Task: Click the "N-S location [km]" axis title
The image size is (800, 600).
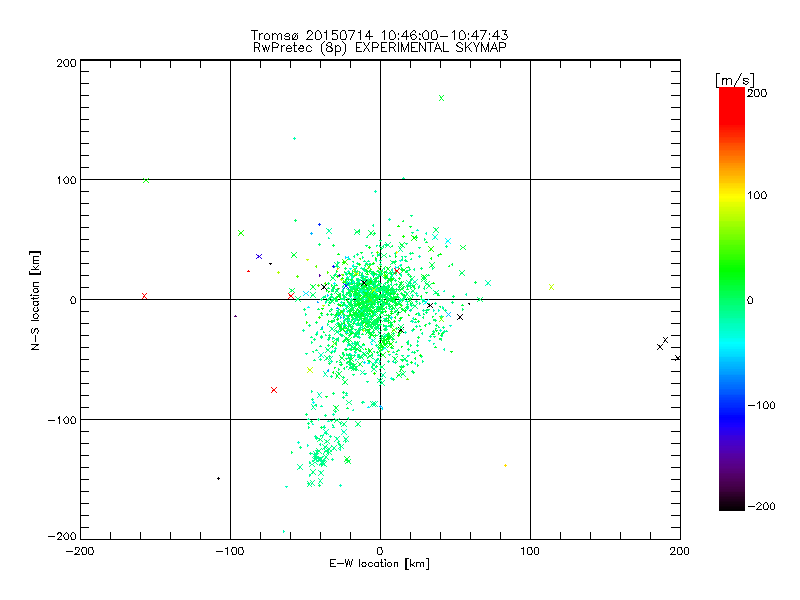Action: click(35, 301)
